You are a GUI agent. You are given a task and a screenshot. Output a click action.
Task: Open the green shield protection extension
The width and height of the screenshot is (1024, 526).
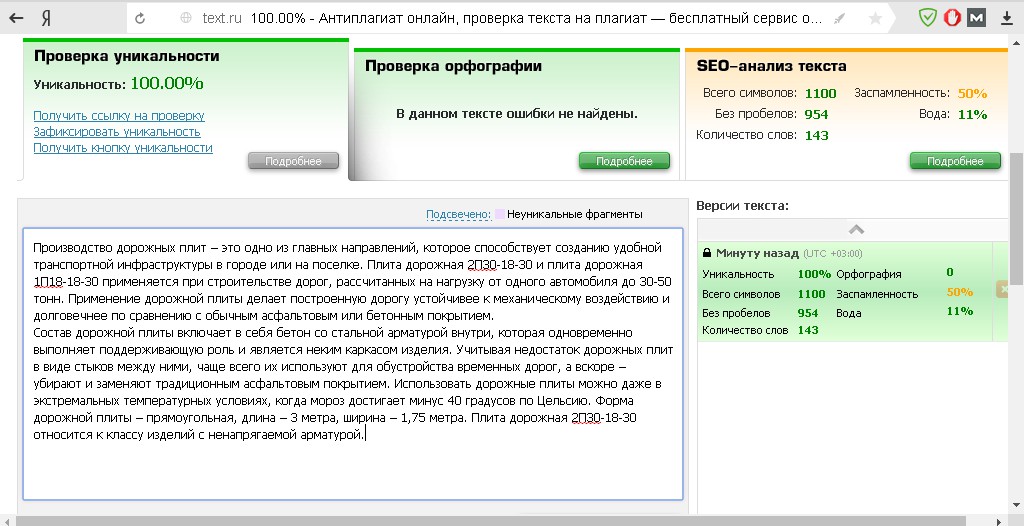point(927,18)
